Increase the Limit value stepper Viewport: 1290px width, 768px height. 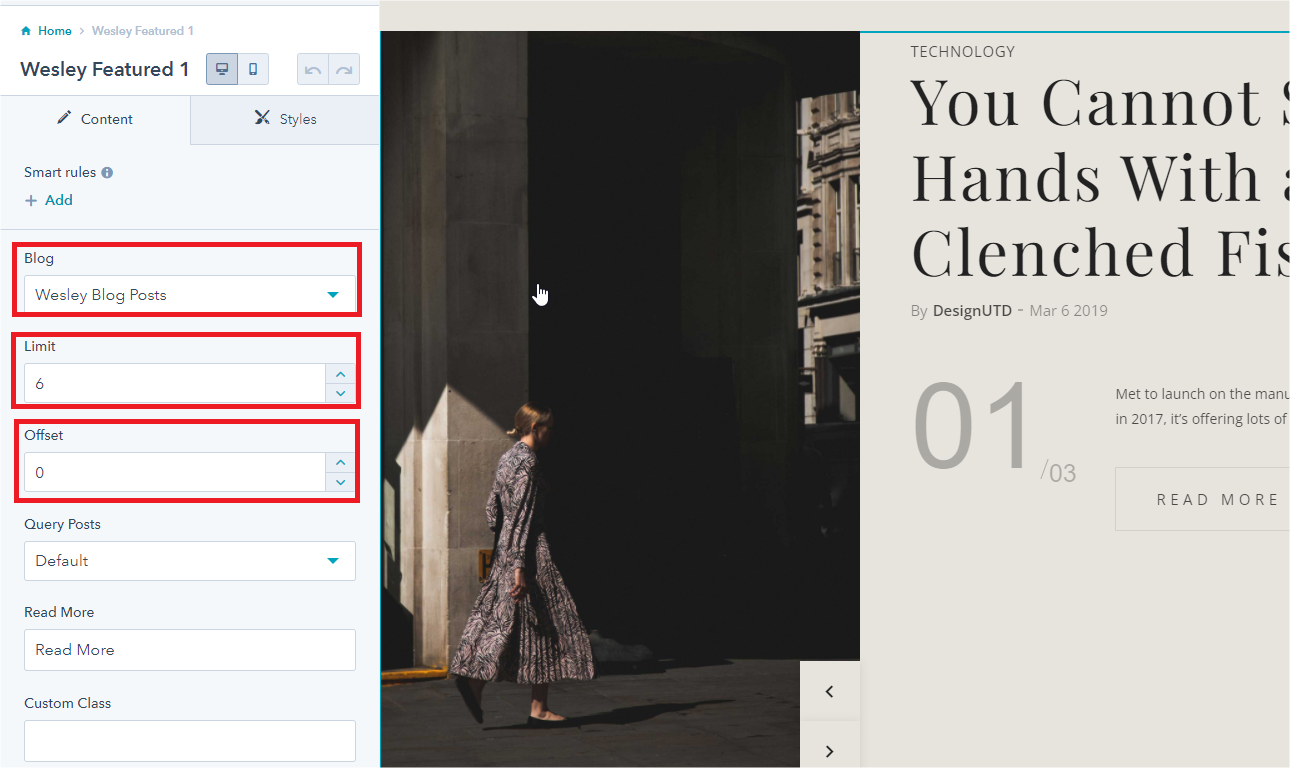tap(341, 374)
